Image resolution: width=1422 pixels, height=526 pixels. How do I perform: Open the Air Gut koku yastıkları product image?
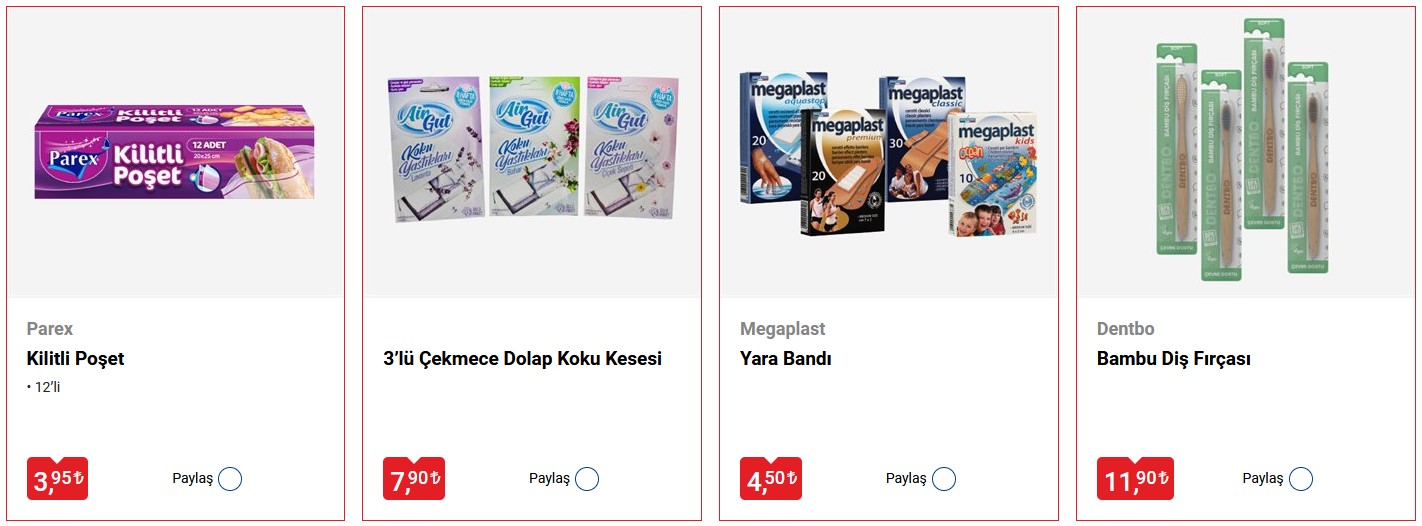click(x=532, y=148)
